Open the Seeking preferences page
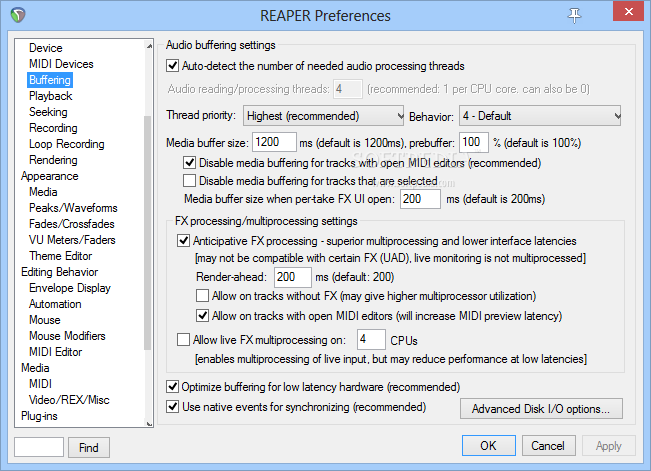Screen dimensions: 651x471 click(48, 112)
